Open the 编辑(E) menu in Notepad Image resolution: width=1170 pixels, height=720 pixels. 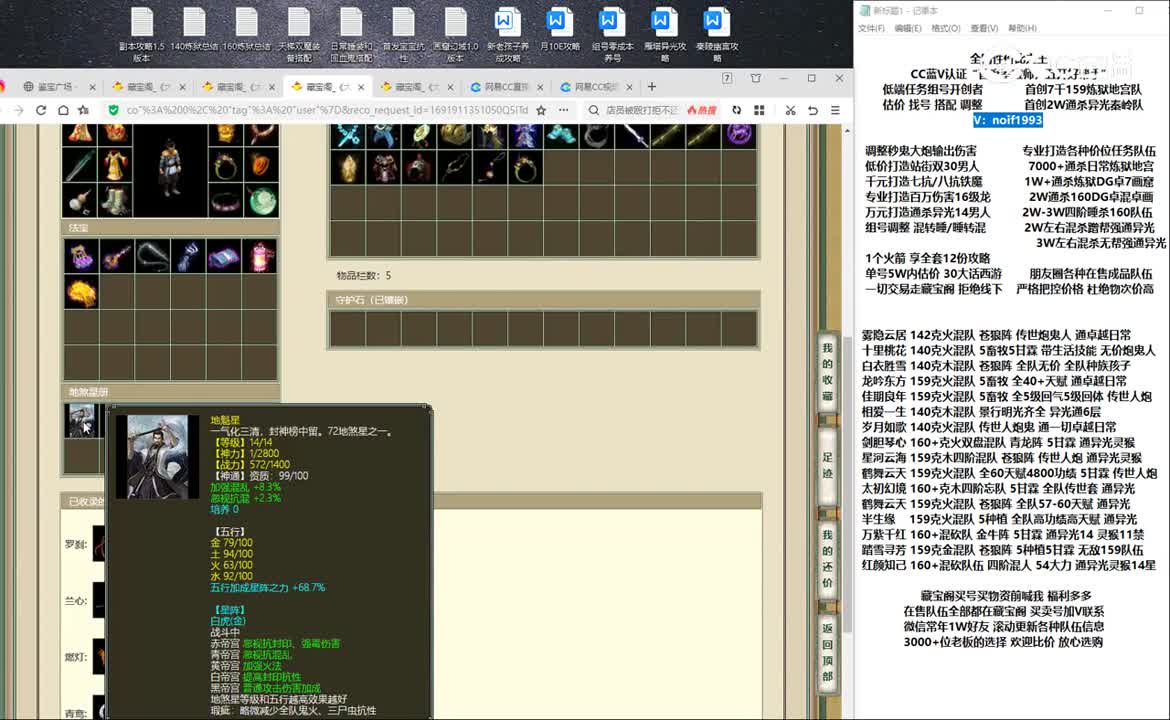[x=907, y=28]
